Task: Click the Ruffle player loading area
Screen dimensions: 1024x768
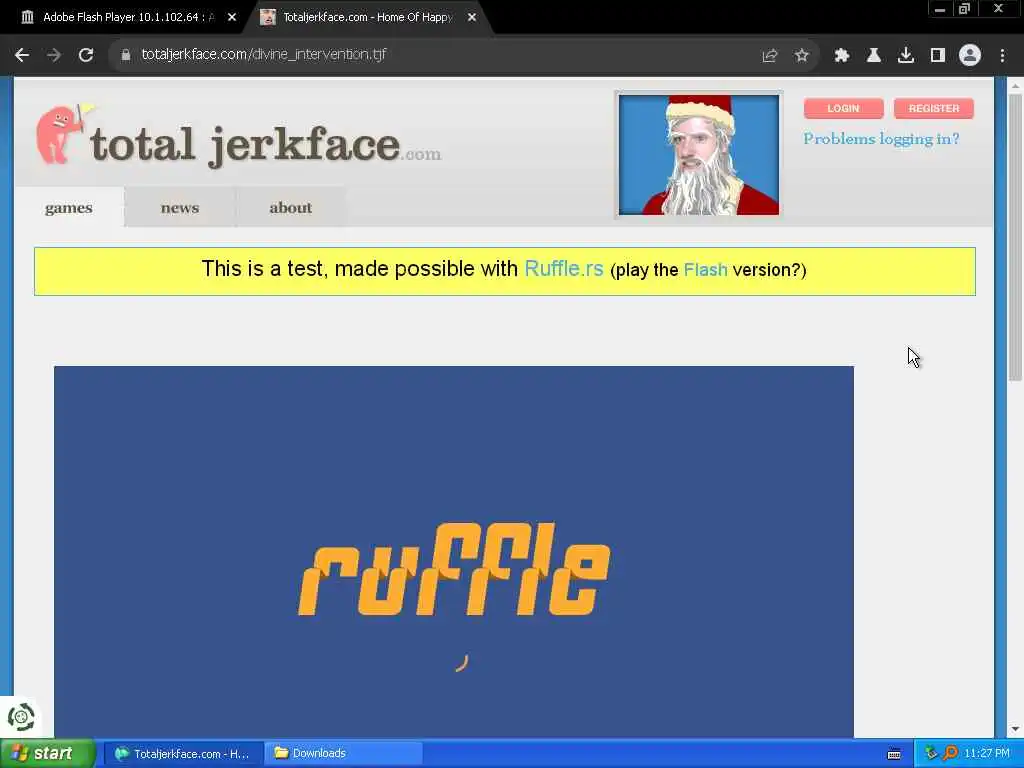Action: [454, 552]
